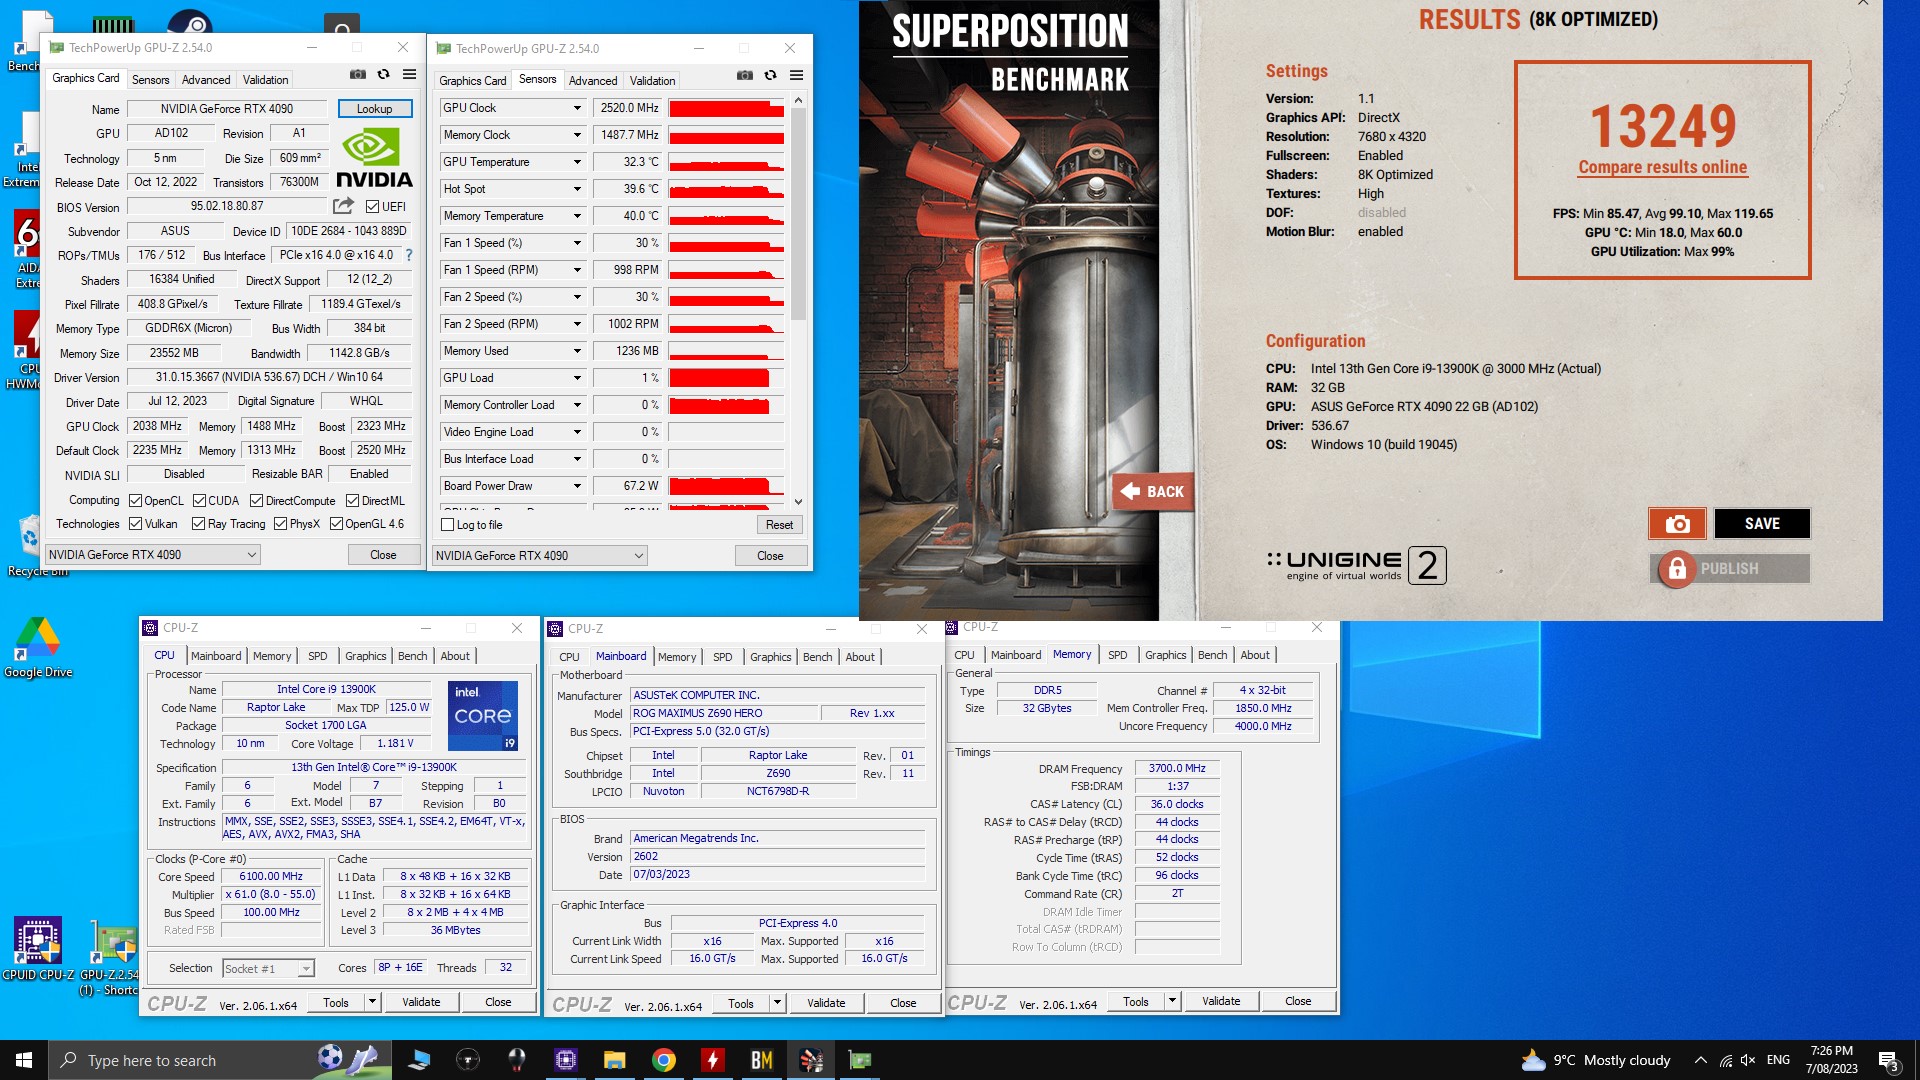Click the CPU-Z taskbar icon
This screenshot has width=1920, height=1080.
tap(566, 1060)
